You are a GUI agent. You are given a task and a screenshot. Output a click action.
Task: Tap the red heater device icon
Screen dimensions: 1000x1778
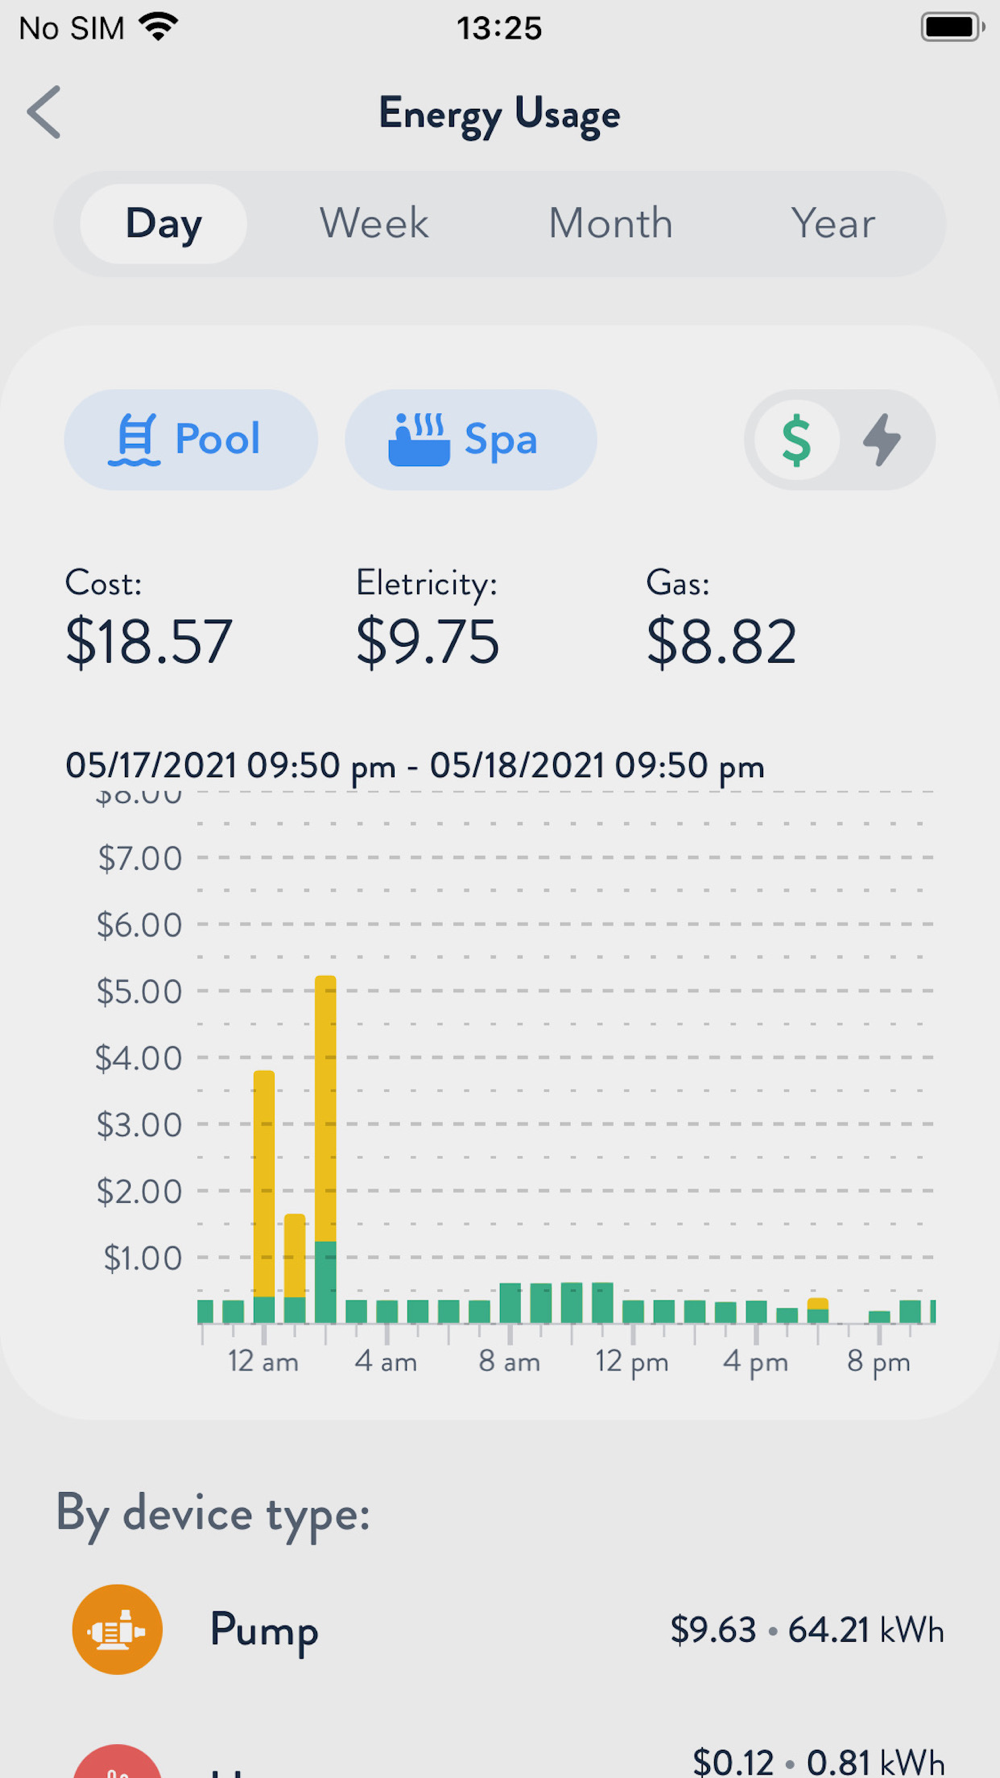pyautogui.click(x=117, y=1765)
